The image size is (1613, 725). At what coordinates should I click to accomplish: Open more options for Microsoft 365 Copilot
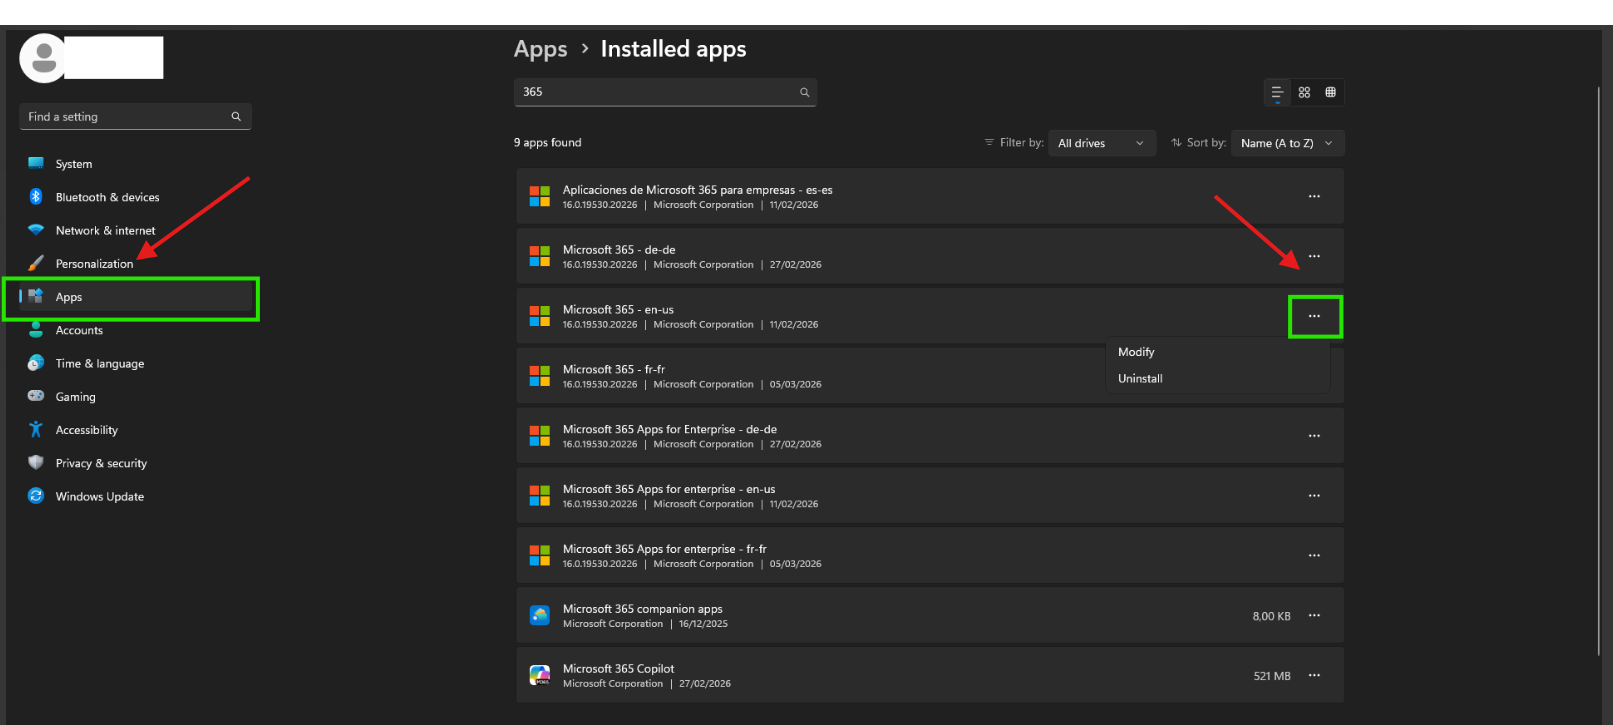coord(1314,675)
